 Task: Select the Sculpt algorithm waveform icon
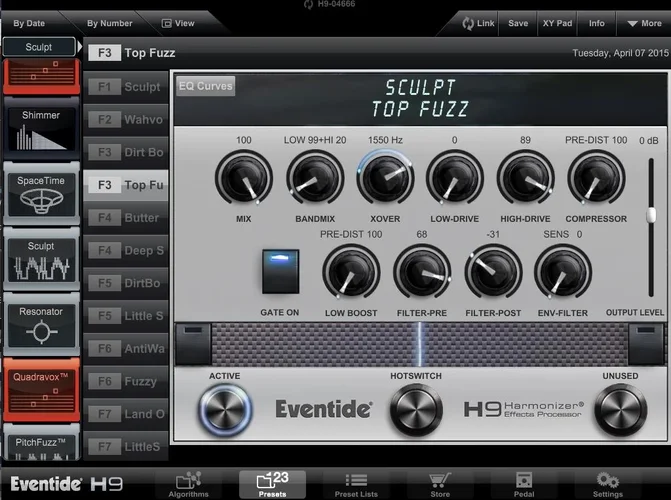click(x=41, y=259)
